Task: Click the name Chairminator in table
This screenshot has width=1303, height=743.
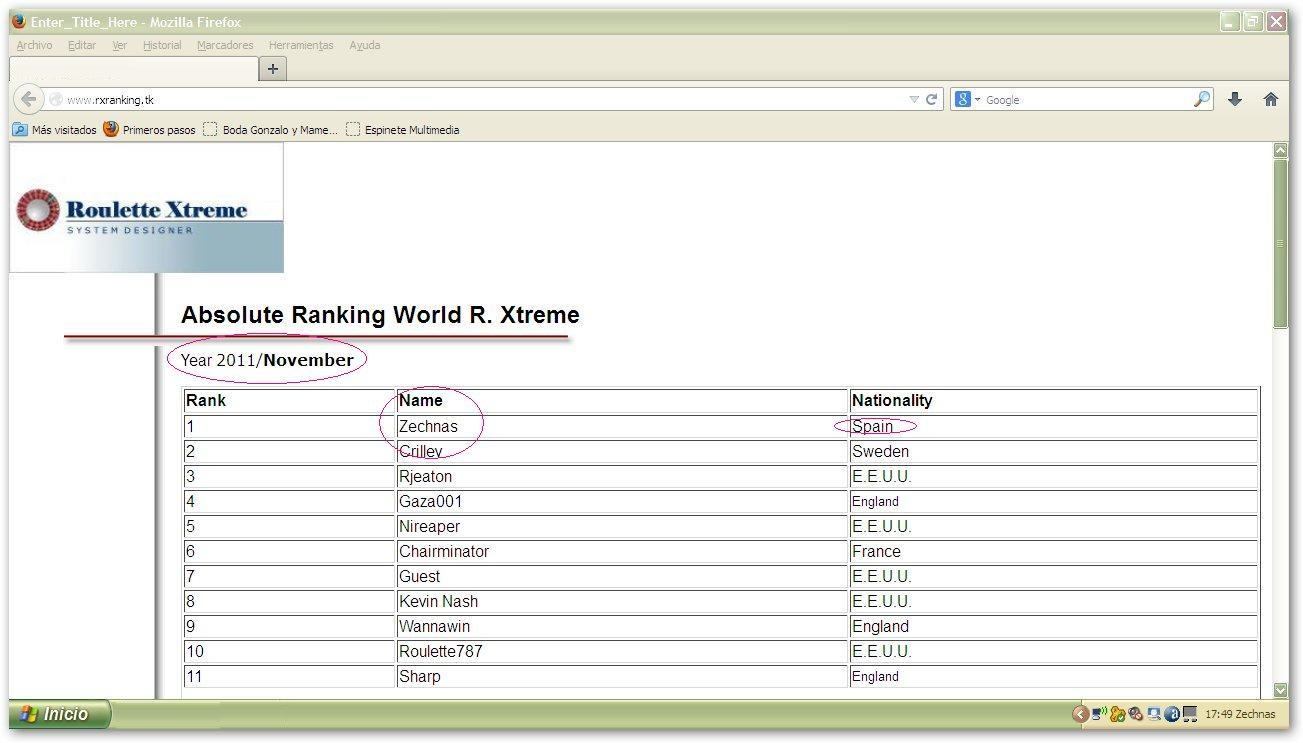Action: [444, 551]
